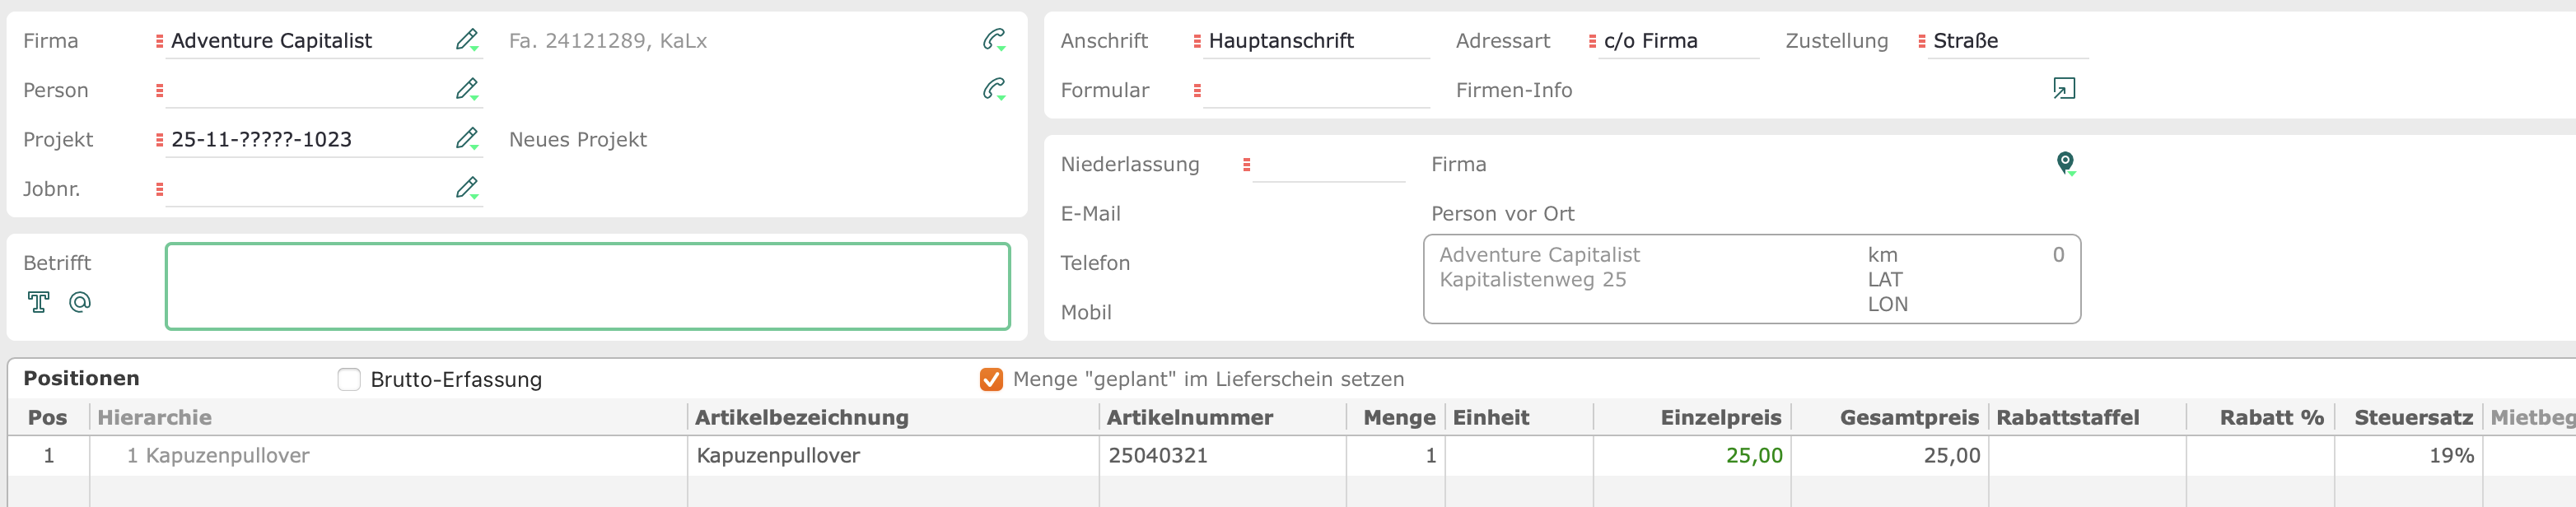Open the Firmen-Info popout arrow icon
Screen dimensions: 2576x507
point(2064,89)
